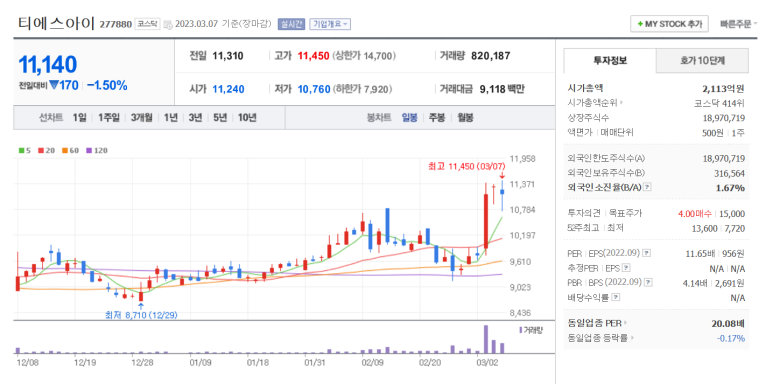Select the 1주일 line chart period

108,118
